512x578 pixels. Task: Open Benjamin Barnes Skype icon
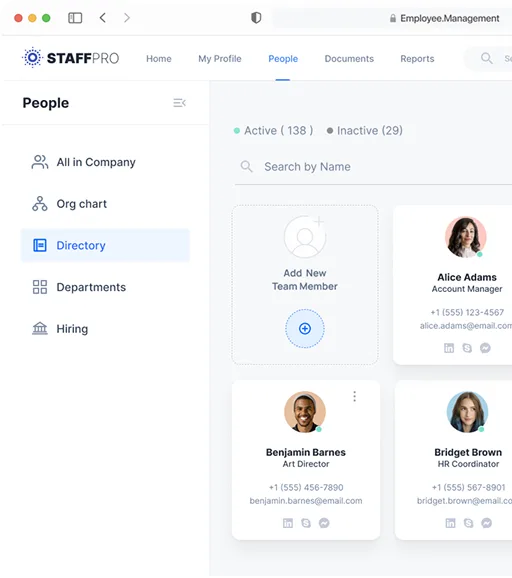point(306,523)
